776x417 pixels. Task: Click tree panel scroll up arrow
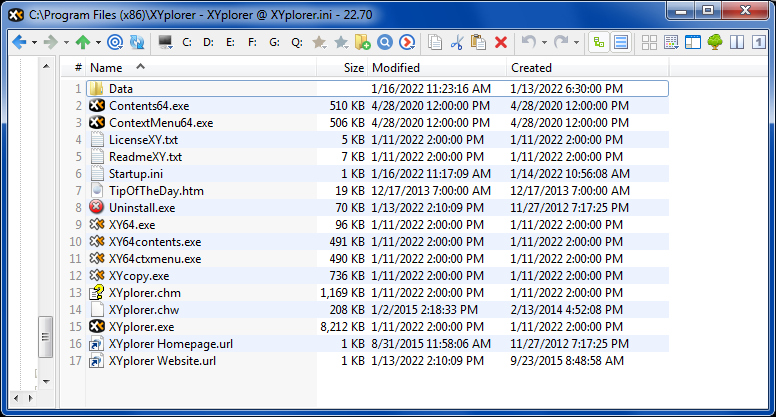pos(46,66)
